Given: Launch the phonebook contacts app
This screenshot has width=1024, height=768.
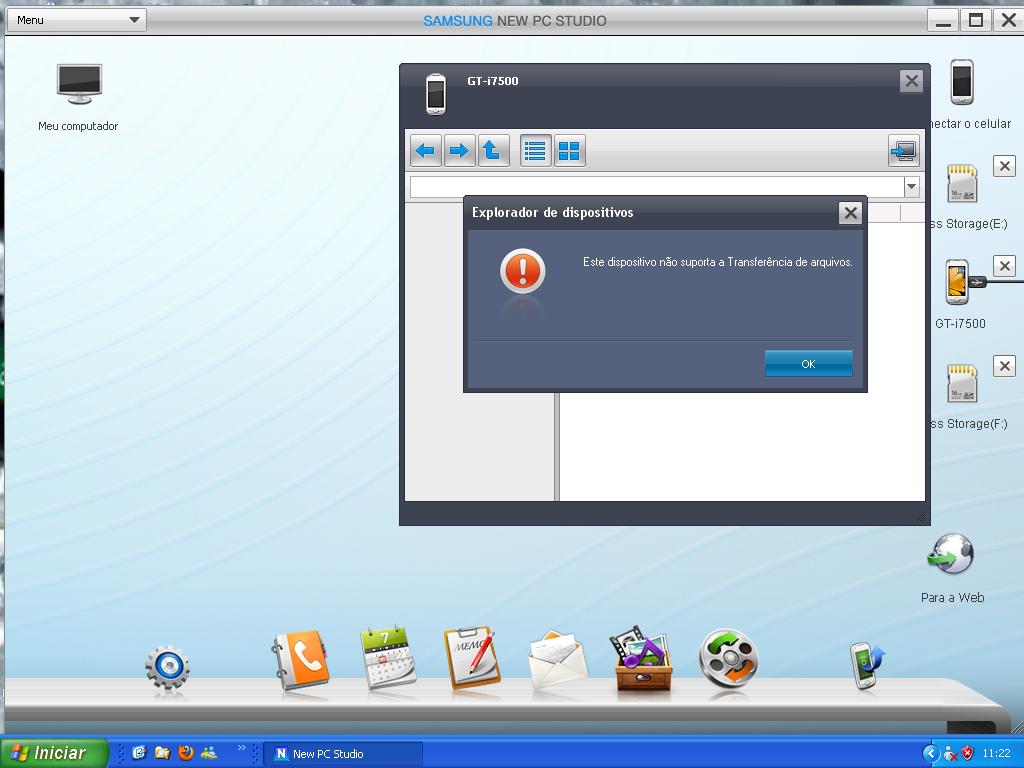Looking at the screenshot, I should 300,660.
